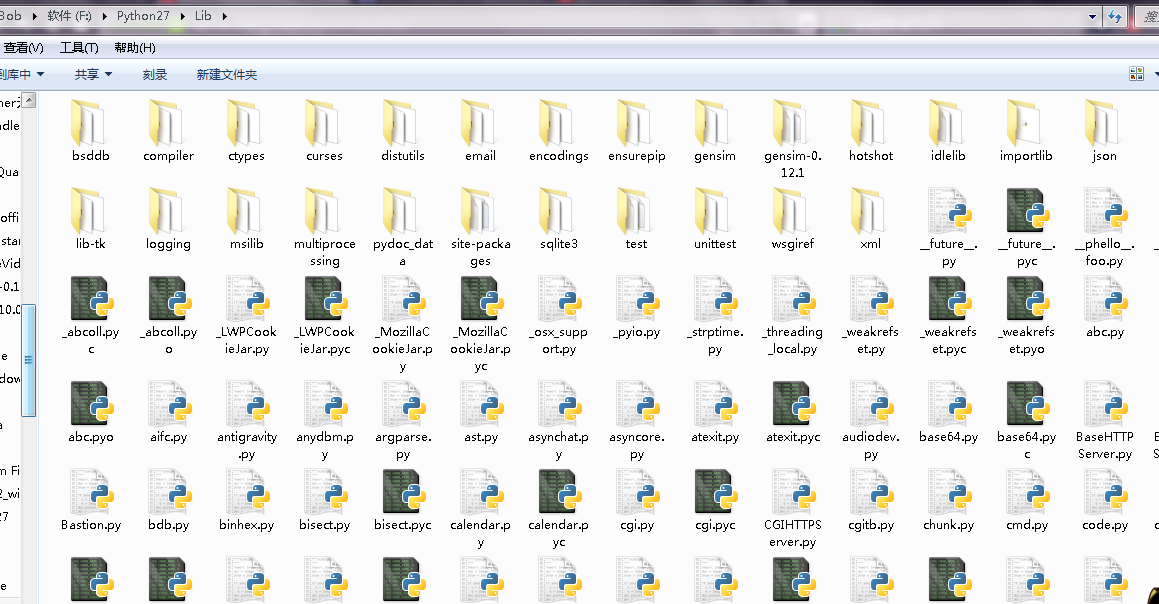
Task: Select the gensim folder
Action: (715, 131)
